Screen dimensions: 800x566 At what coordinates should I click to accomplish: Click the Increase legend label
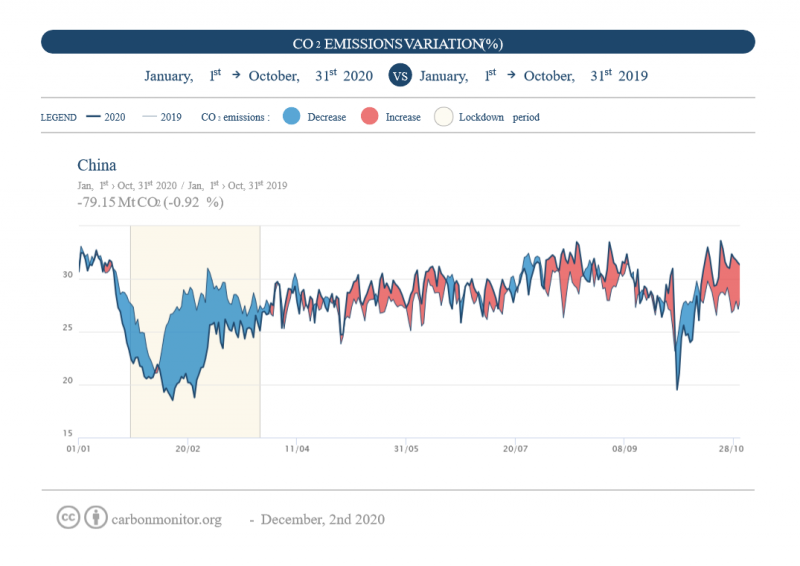[403, 117]
